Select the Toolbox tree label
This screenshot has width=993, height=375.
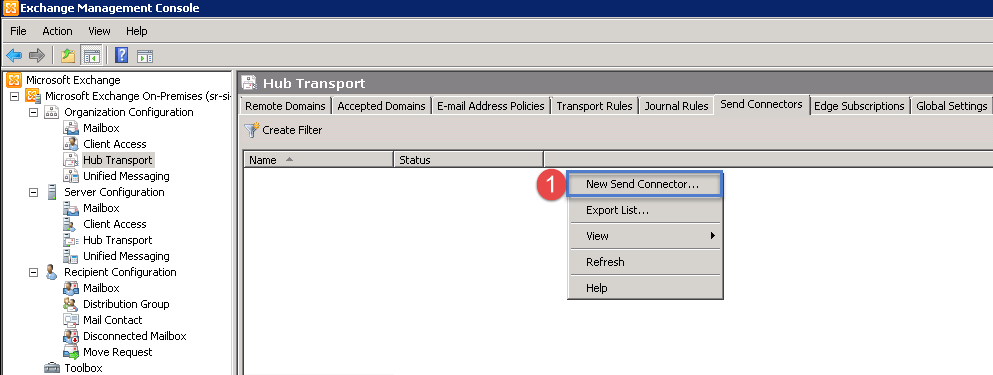pyautogui.click(x=83, y=368)
